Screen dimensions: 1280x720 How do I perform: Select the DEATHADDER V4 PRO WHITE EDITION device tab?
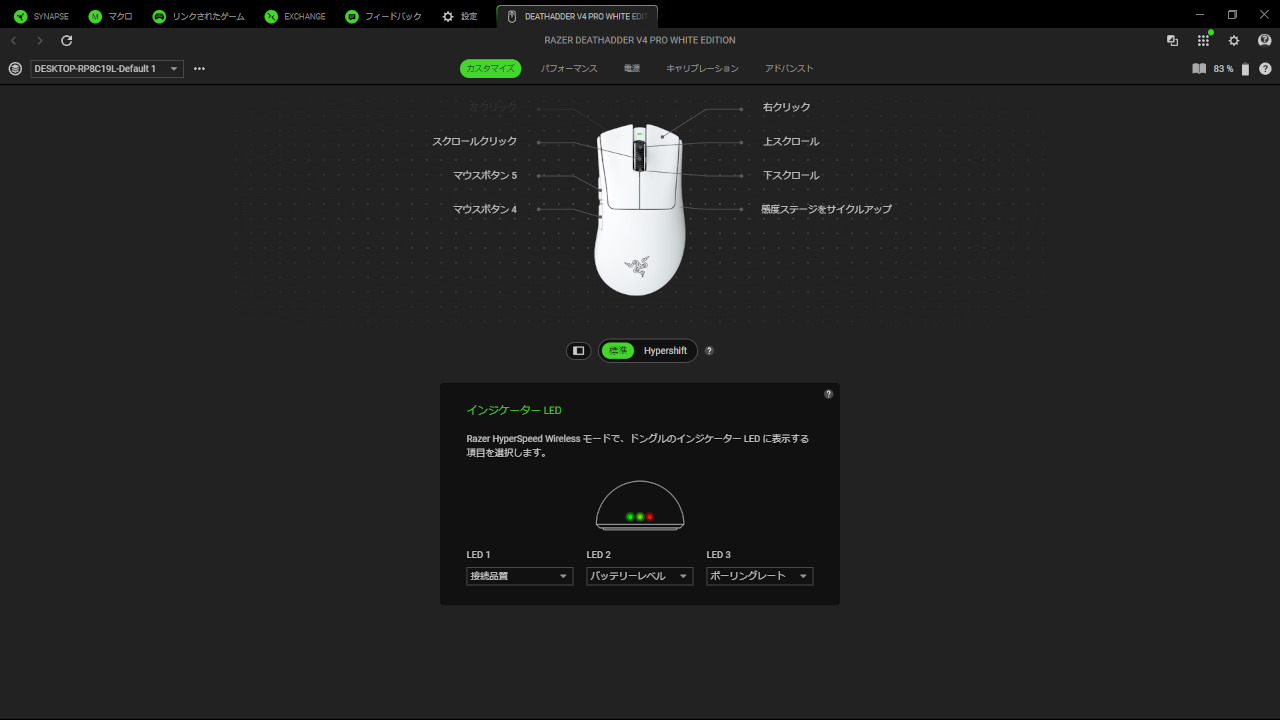pyautogui.click(x=577, y=16)
